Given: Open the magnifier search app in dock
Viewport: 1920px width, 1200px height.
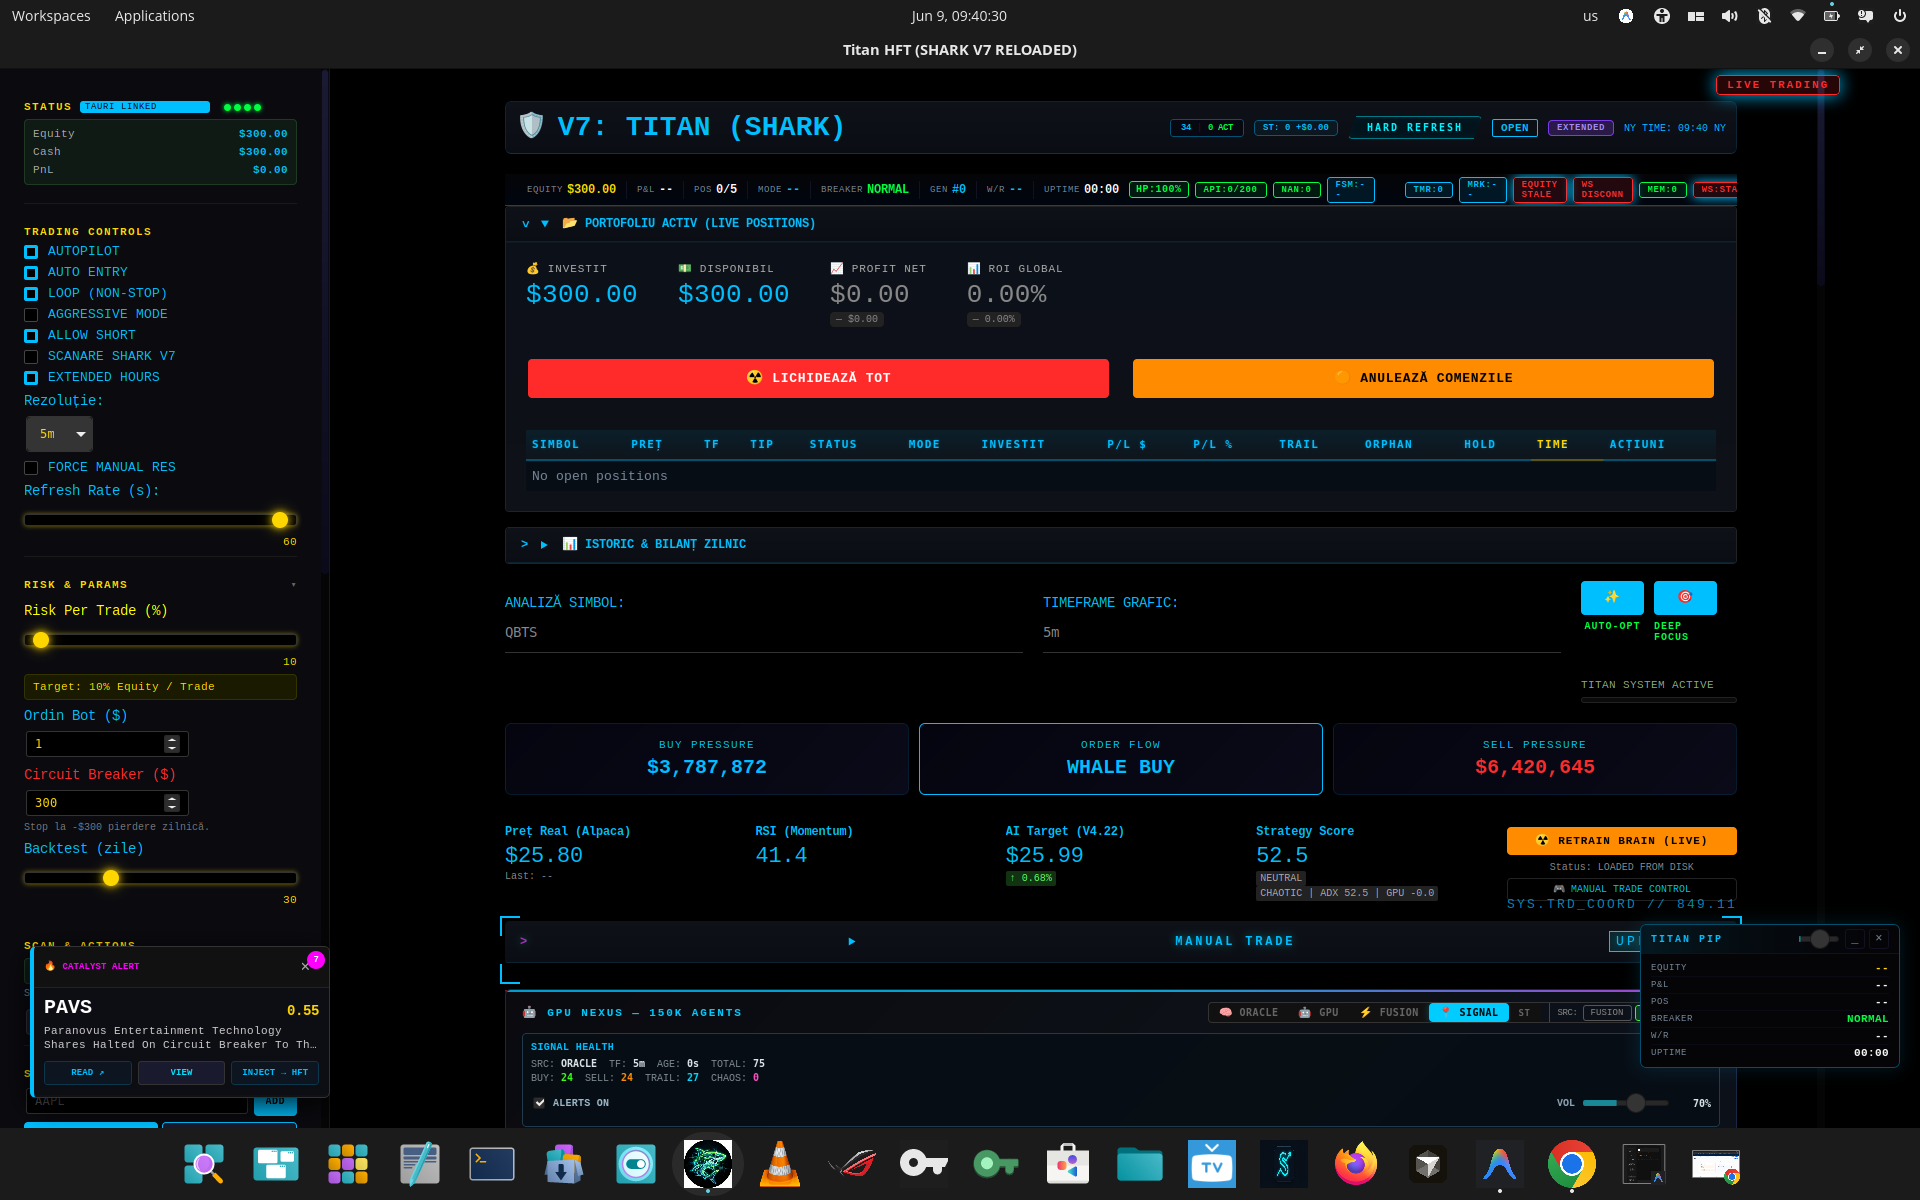Looking at the screenshot, I should (203, 1164).
